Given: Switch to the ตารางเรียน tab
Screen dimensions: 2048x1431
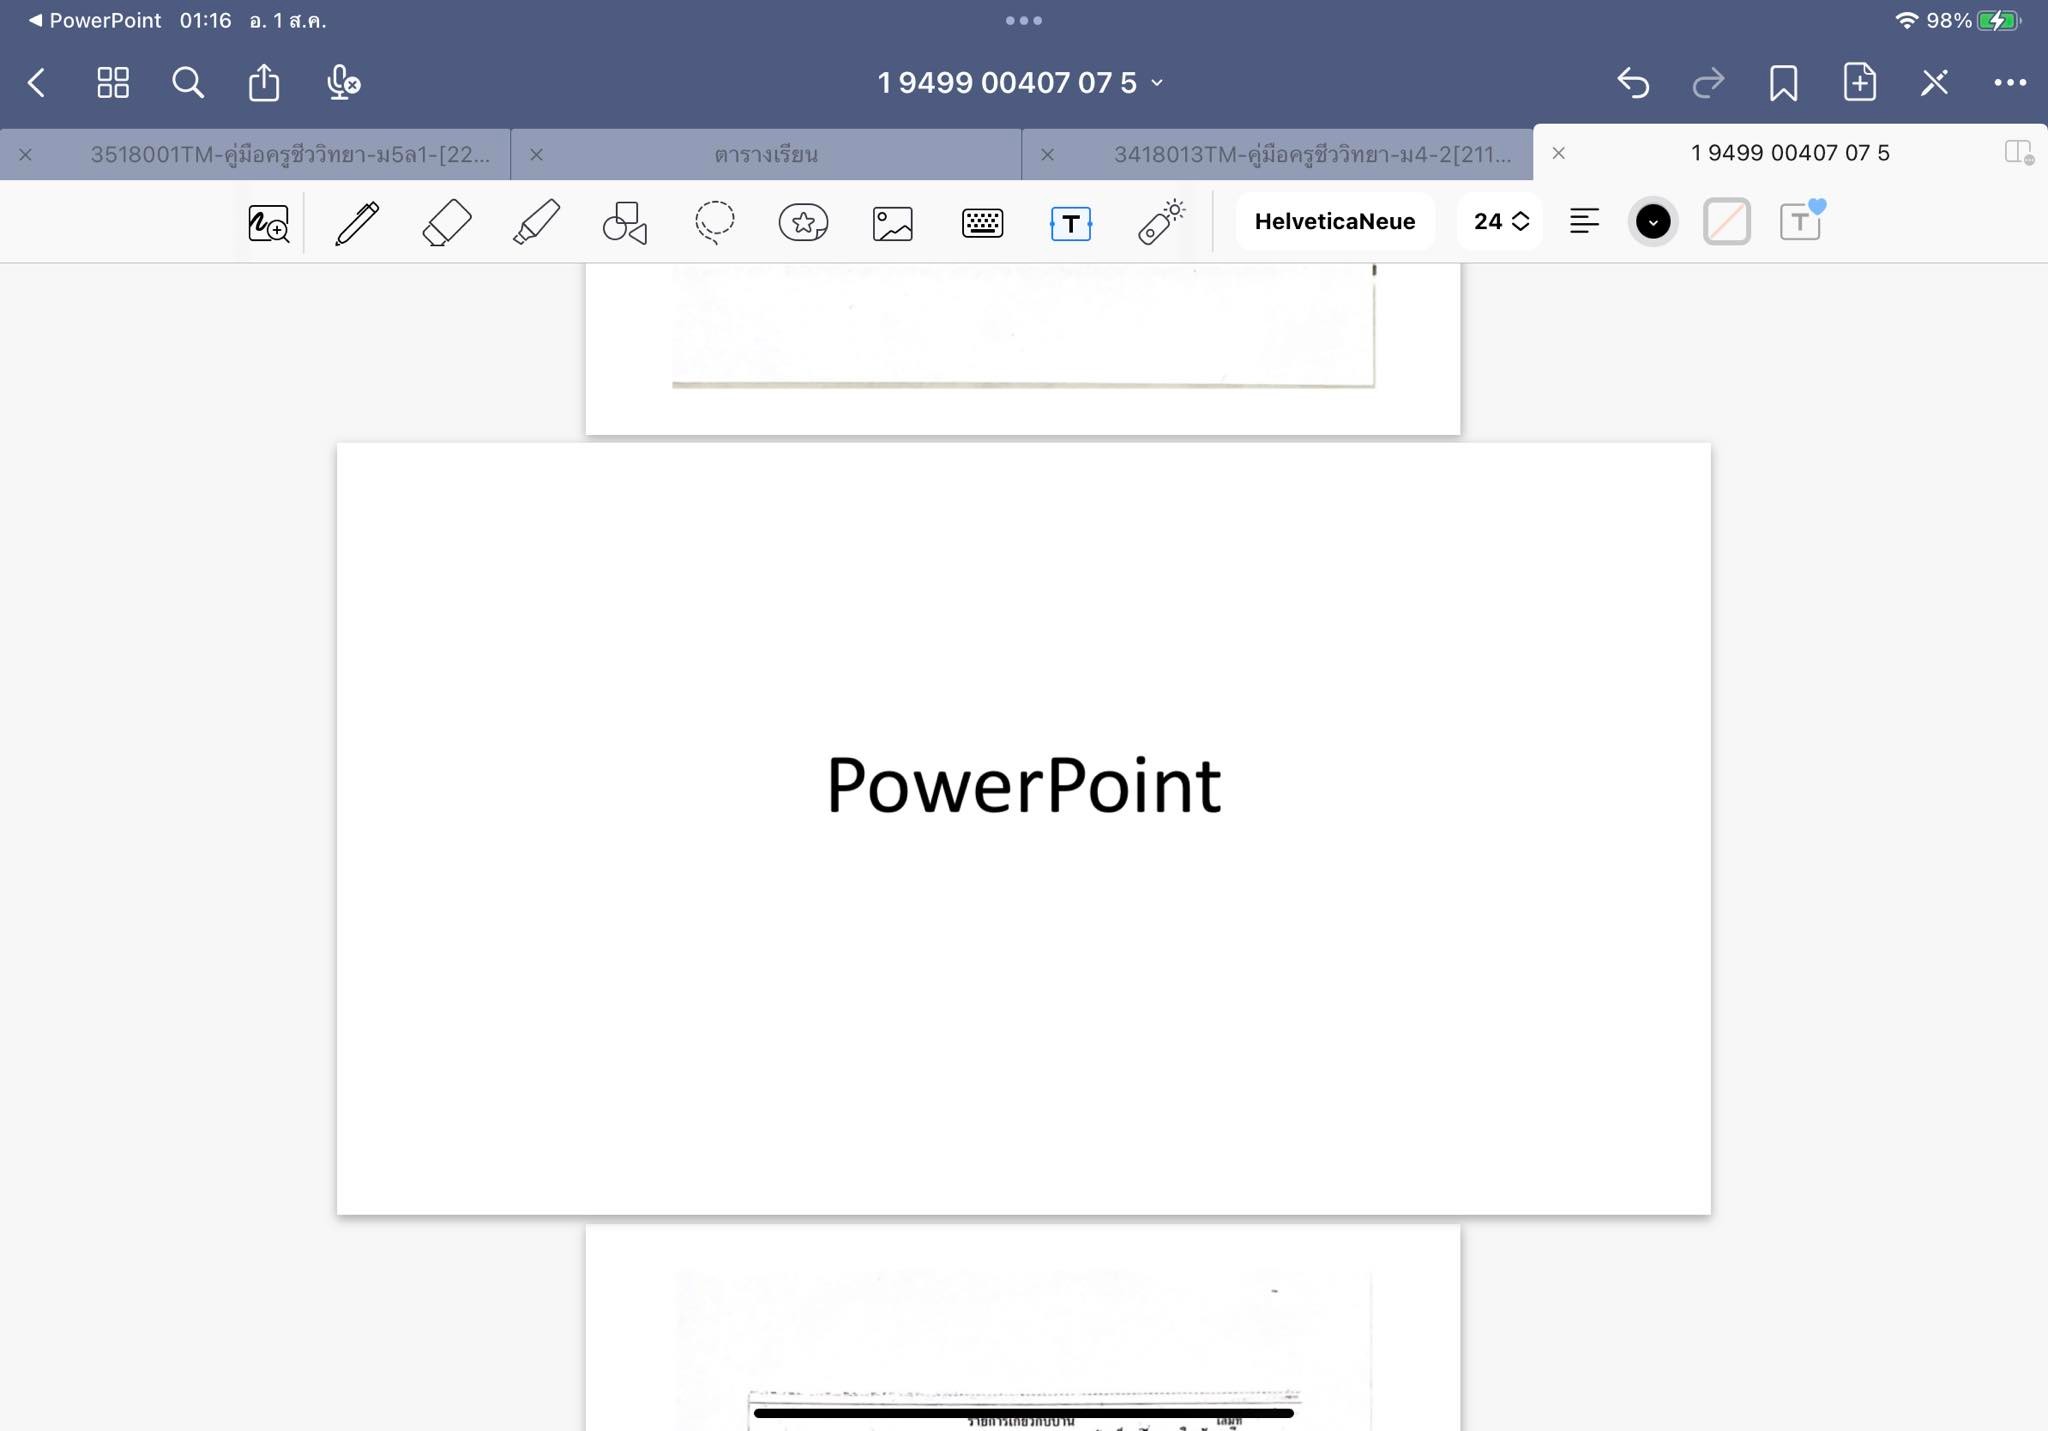Looking at the screenshot, I should pos(766,154).
